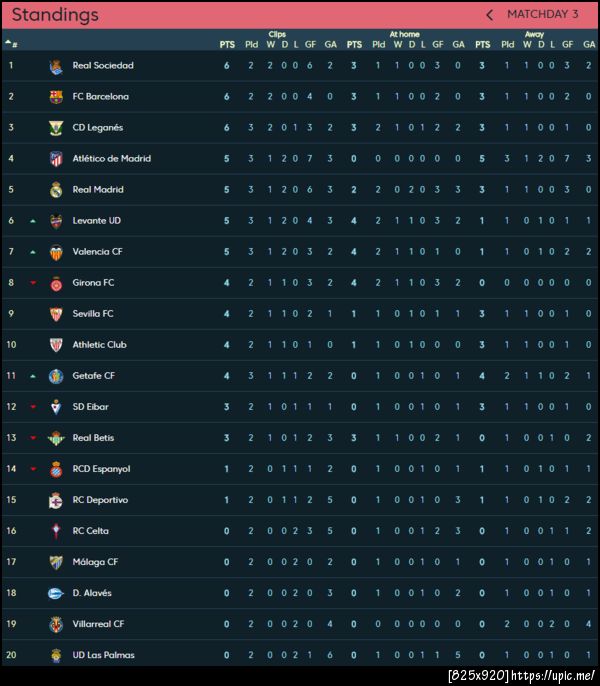Open the Girona FC team link
This screenshot has height=686, width=600.
point(93,283)
